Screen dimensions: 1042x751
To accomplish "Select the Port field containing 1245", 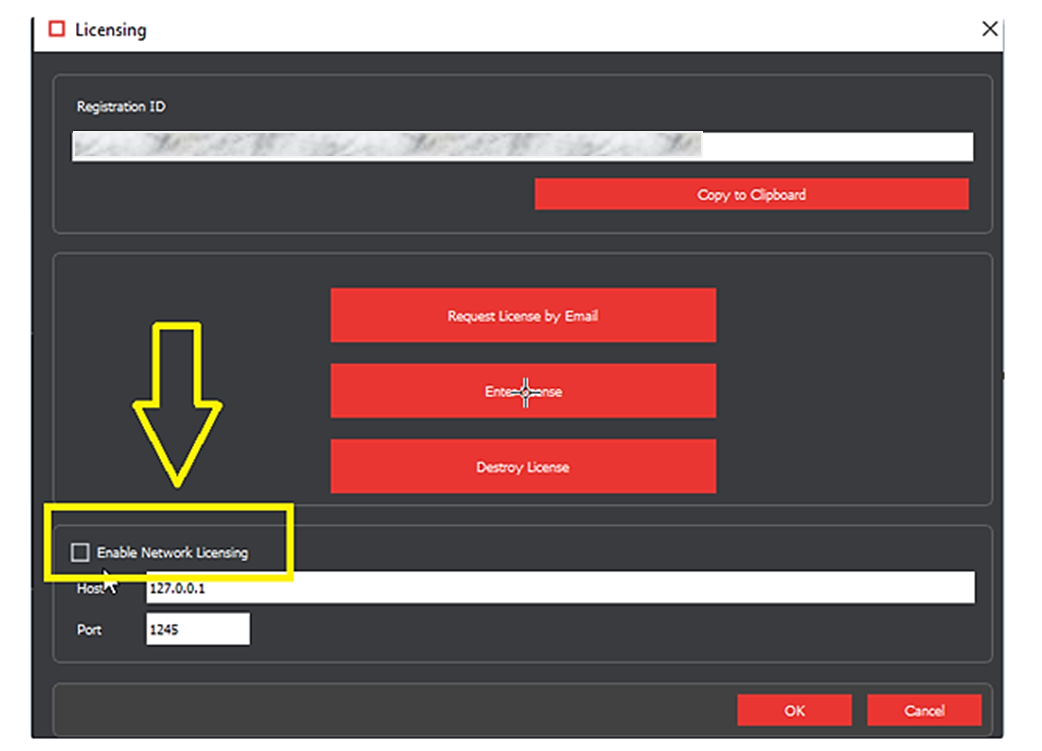I will (x=197, y=630).
